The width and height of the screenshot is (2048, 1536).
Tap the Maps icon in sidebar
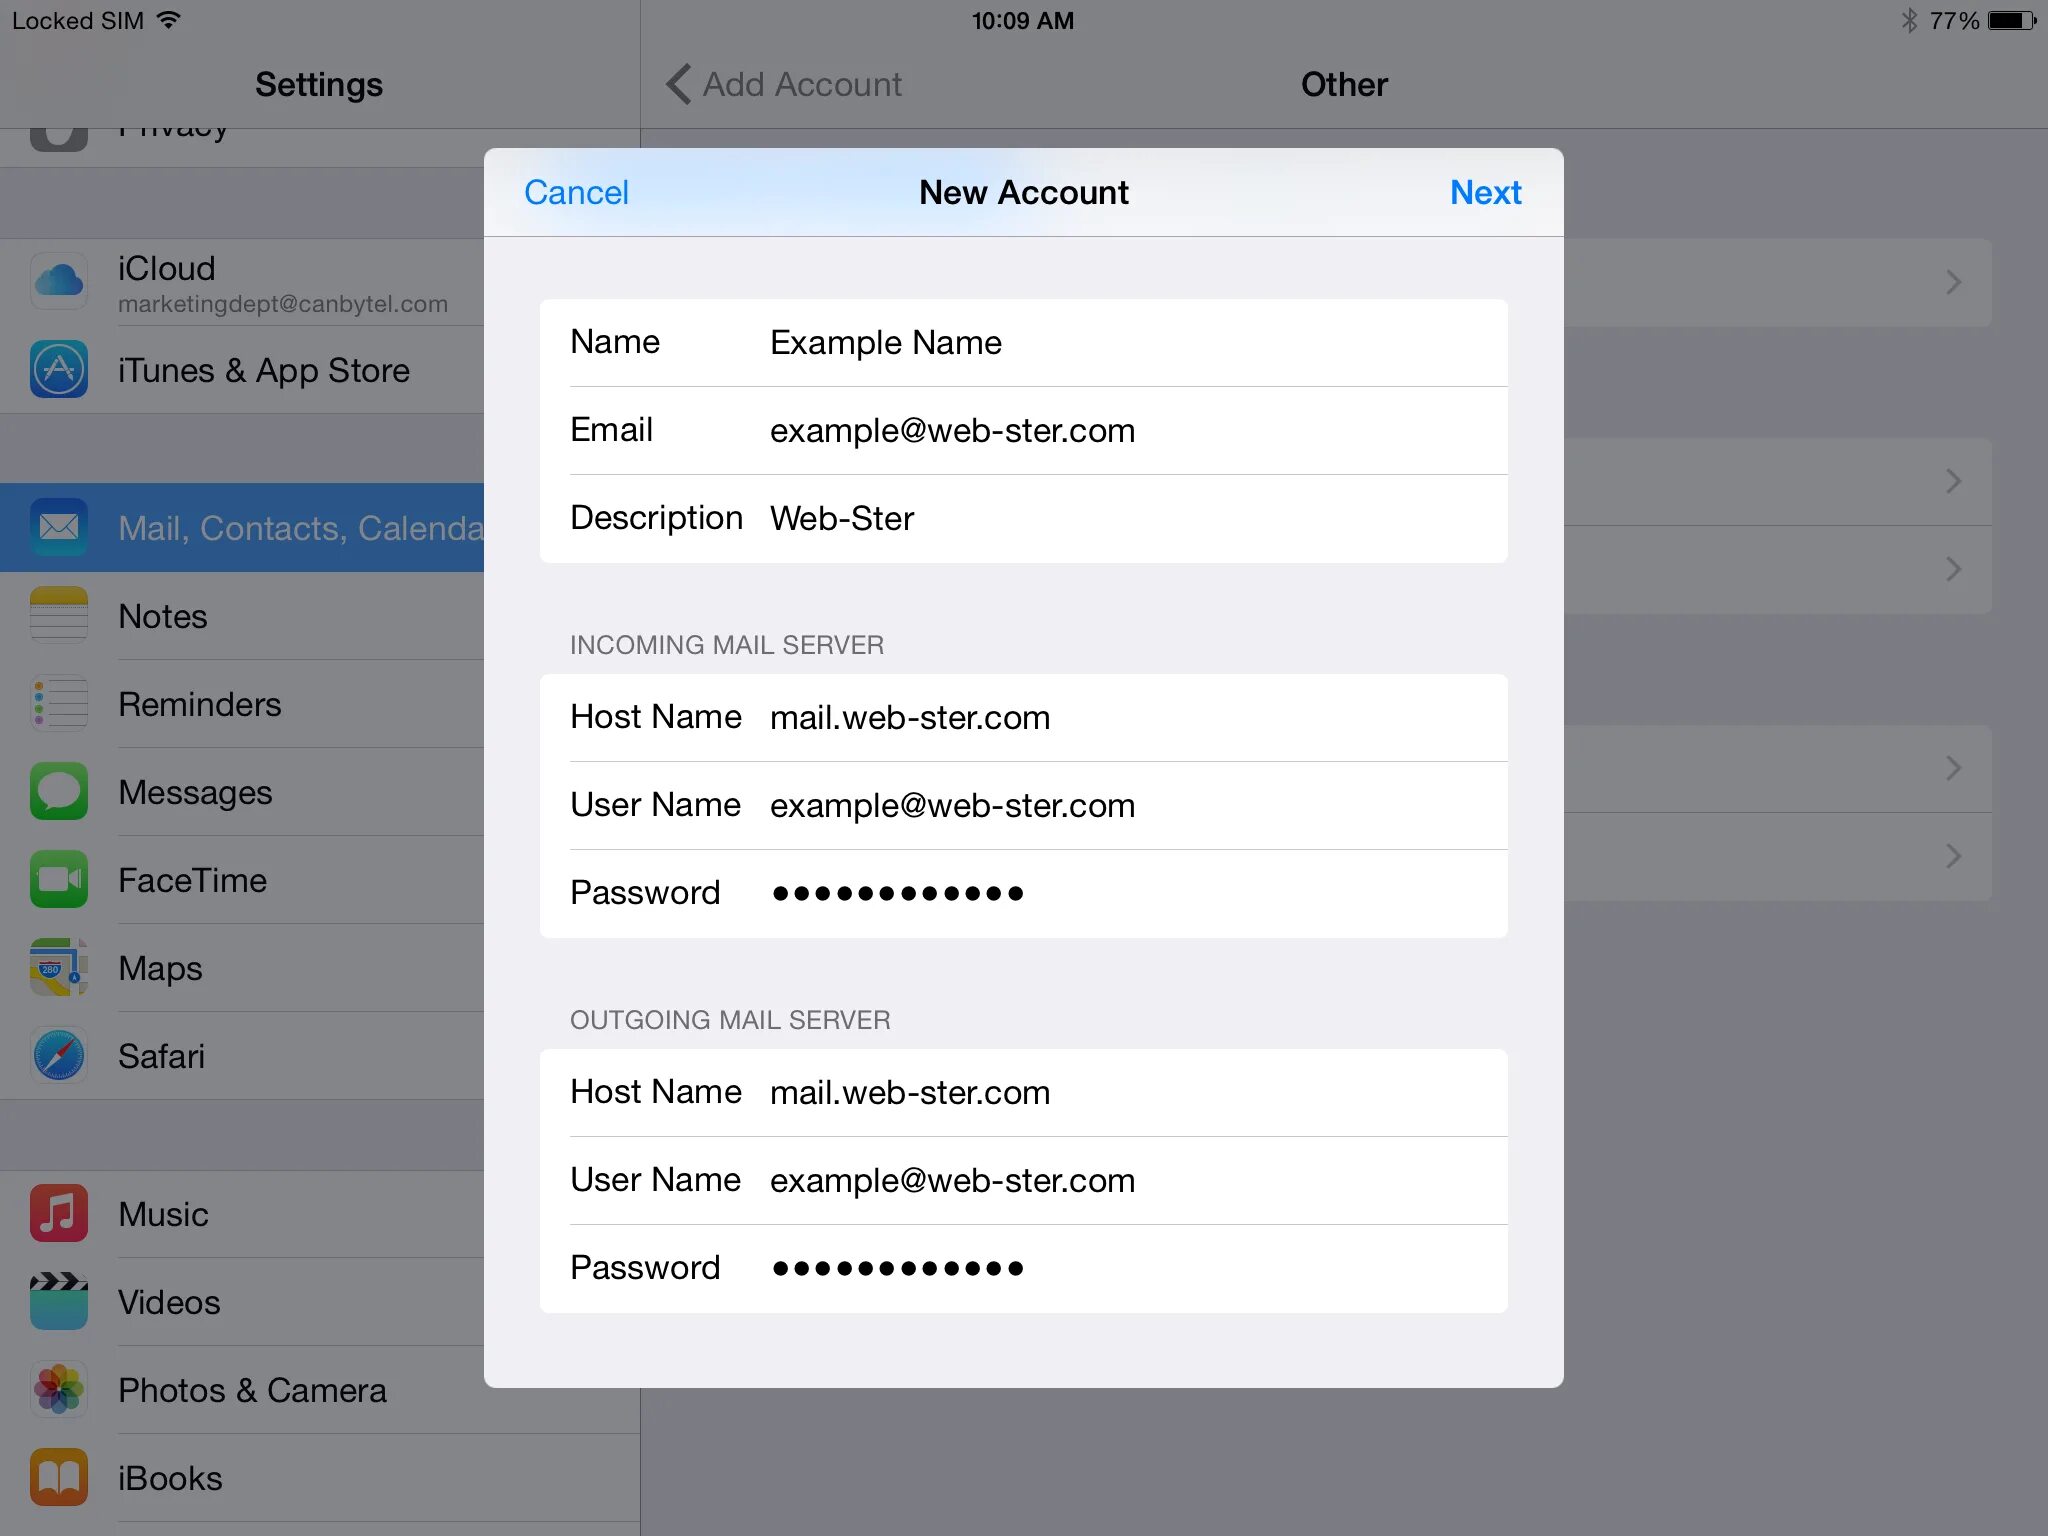[59, 967]
